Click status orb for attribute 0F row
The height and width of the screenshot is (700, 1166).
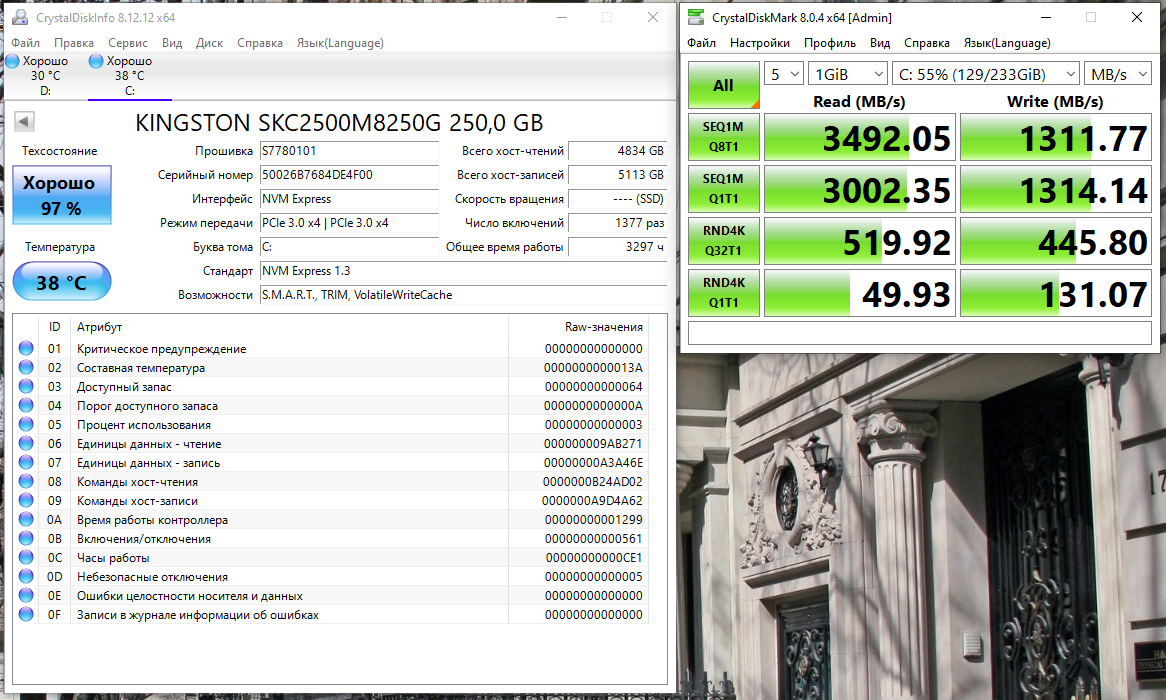pos(26,614)
